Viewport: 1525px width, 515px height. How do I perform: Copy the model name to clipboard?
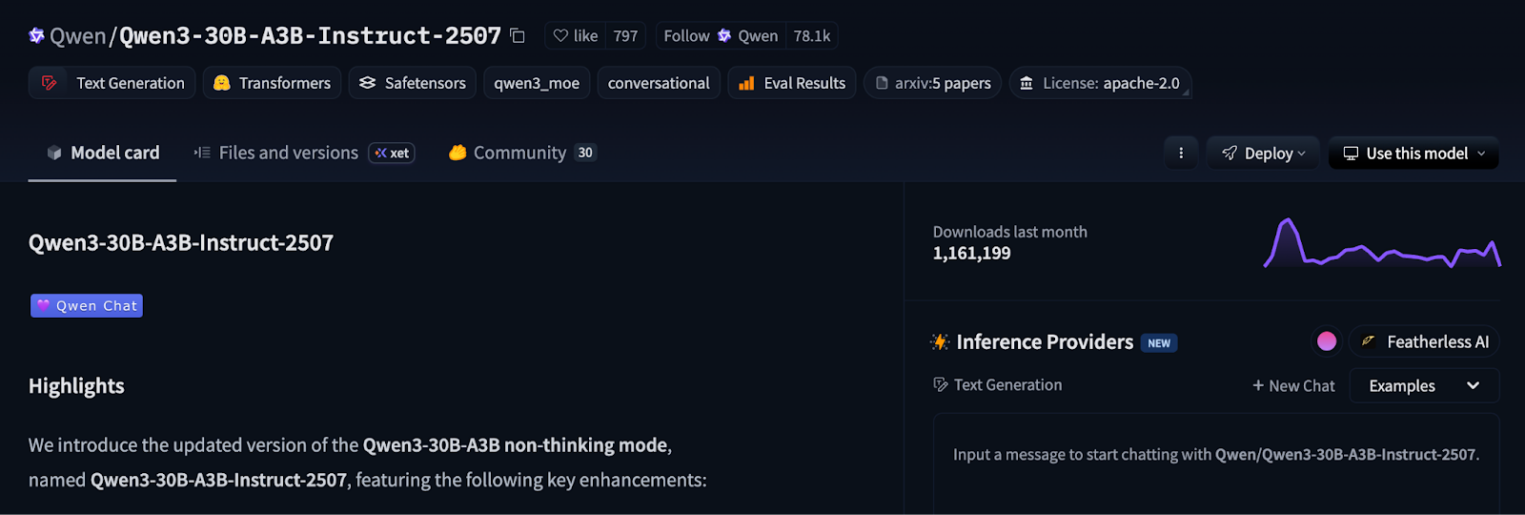point(517,36)
